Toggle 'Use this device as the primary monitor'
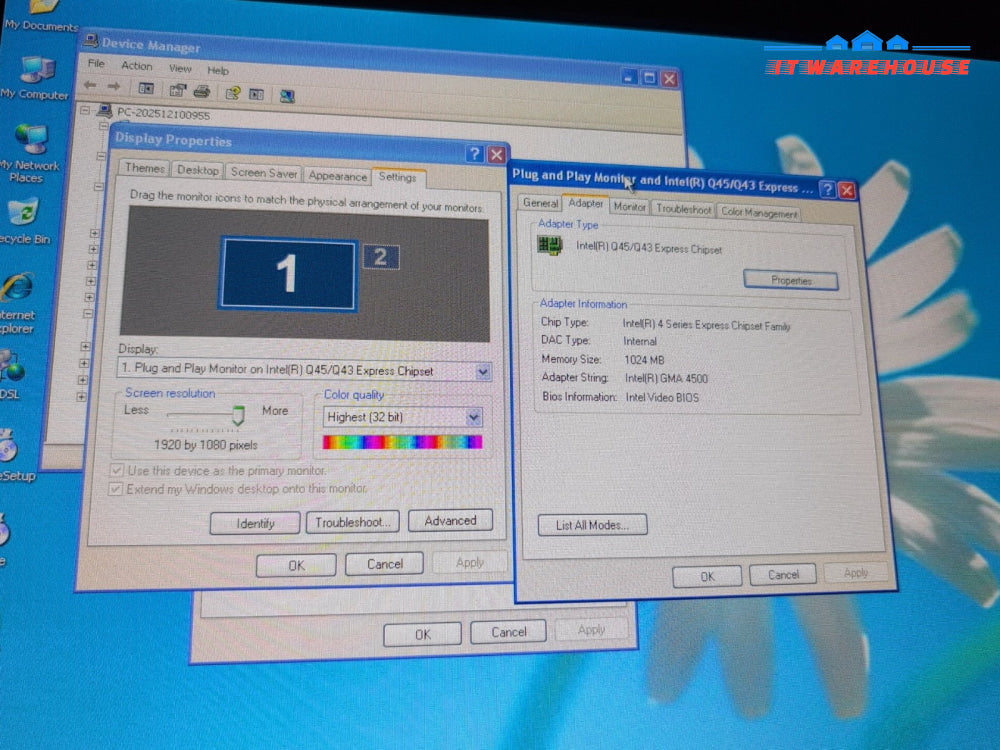 tap(116, 470)
